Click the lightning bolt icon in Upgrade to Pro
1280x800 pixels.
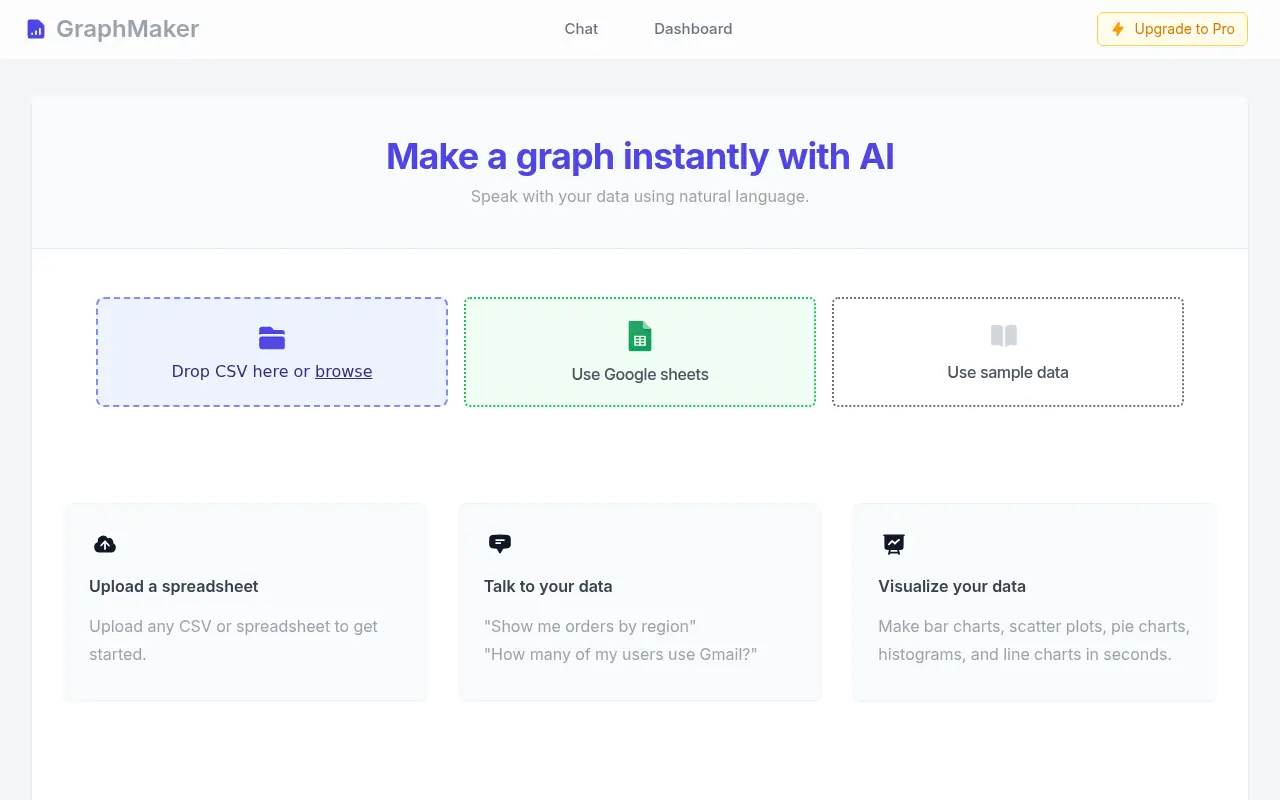1117,29
